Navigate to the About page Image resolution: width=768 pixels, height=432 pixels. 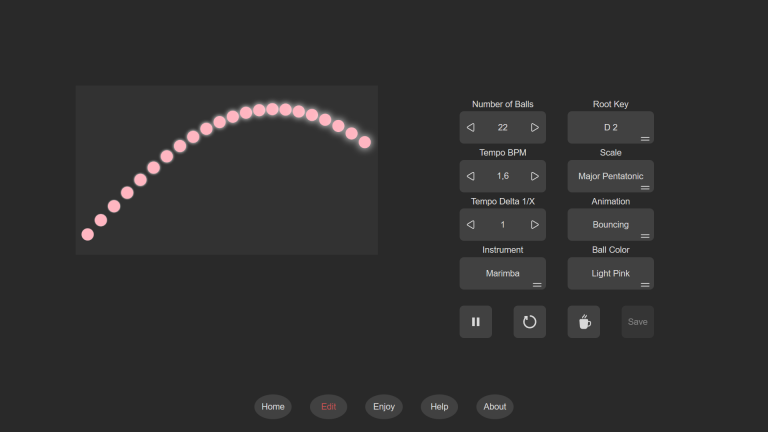click(x=495, y=407)
